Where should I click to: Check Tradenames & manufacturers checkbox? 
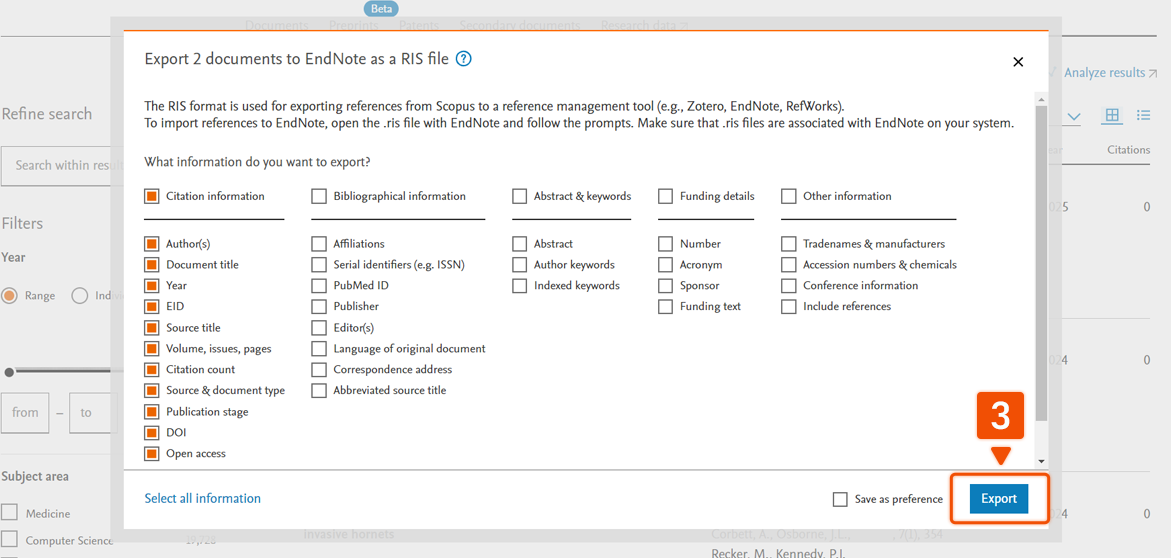[x=789, y=244]
